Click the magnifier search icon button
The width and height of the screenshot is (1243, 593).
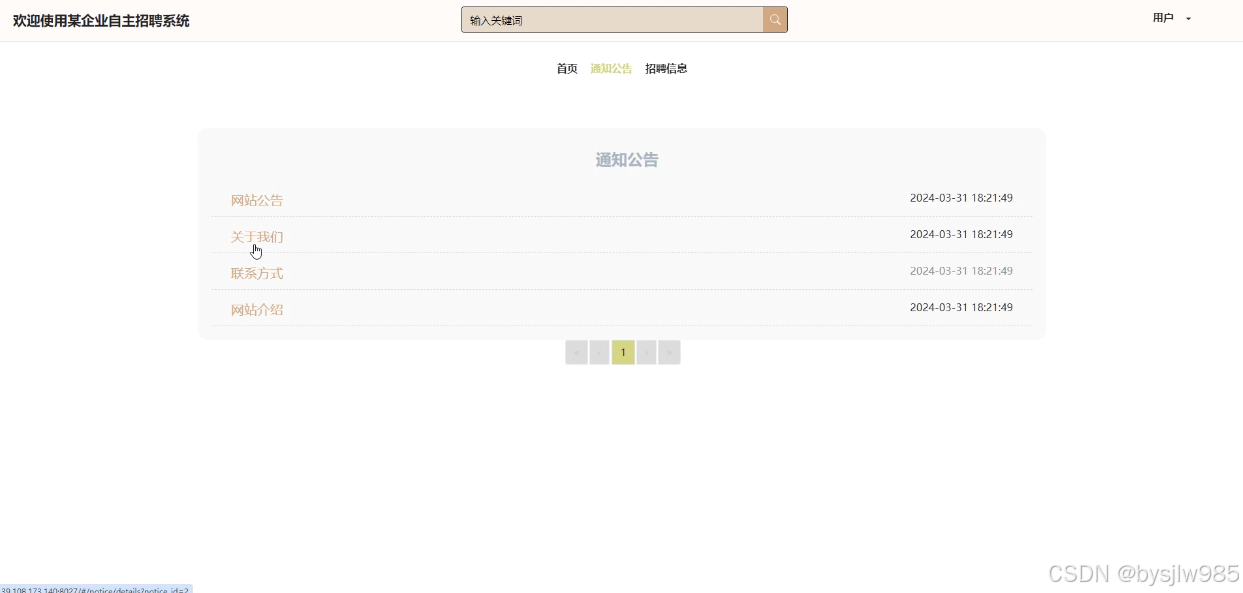[775, 20]
